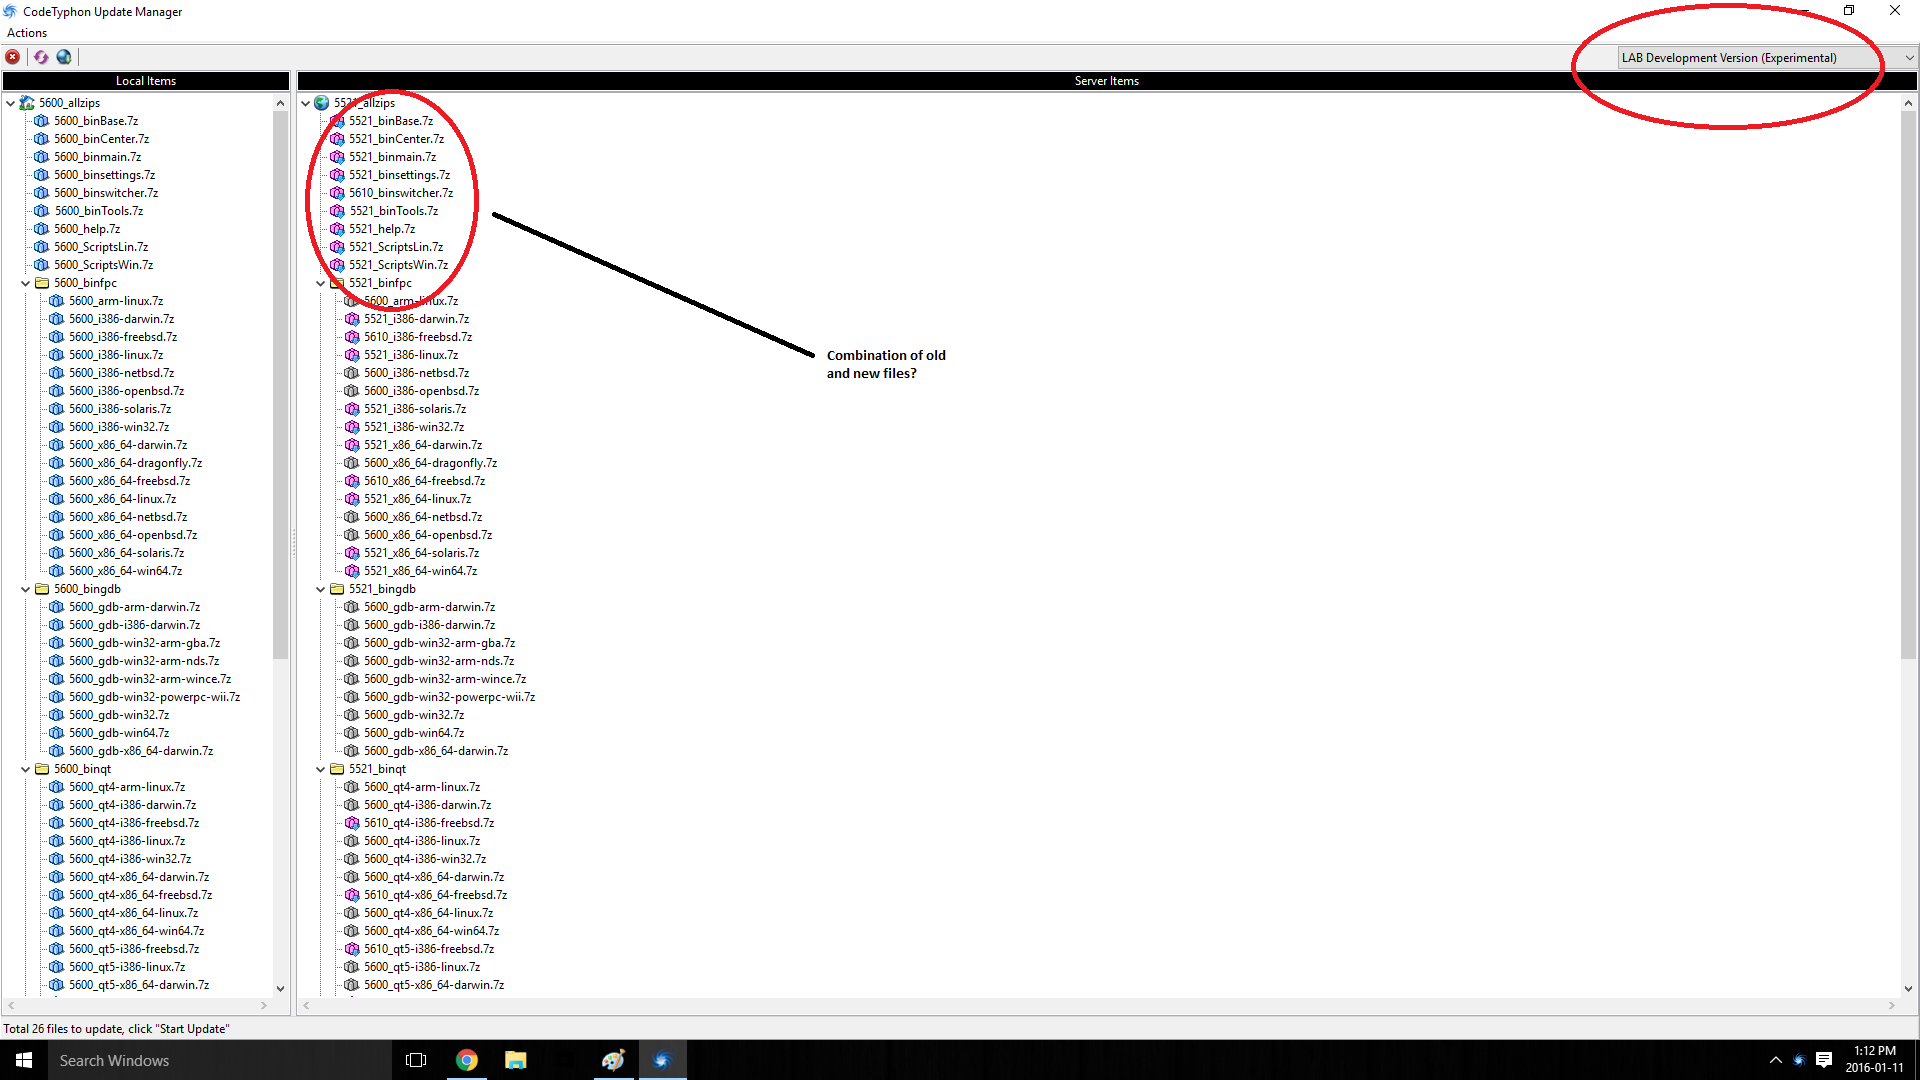Image resolution: width=1920 pixels, height=1080 pixels.
Task: Open the Action Center notification icon
Action: point(1824,1060)
